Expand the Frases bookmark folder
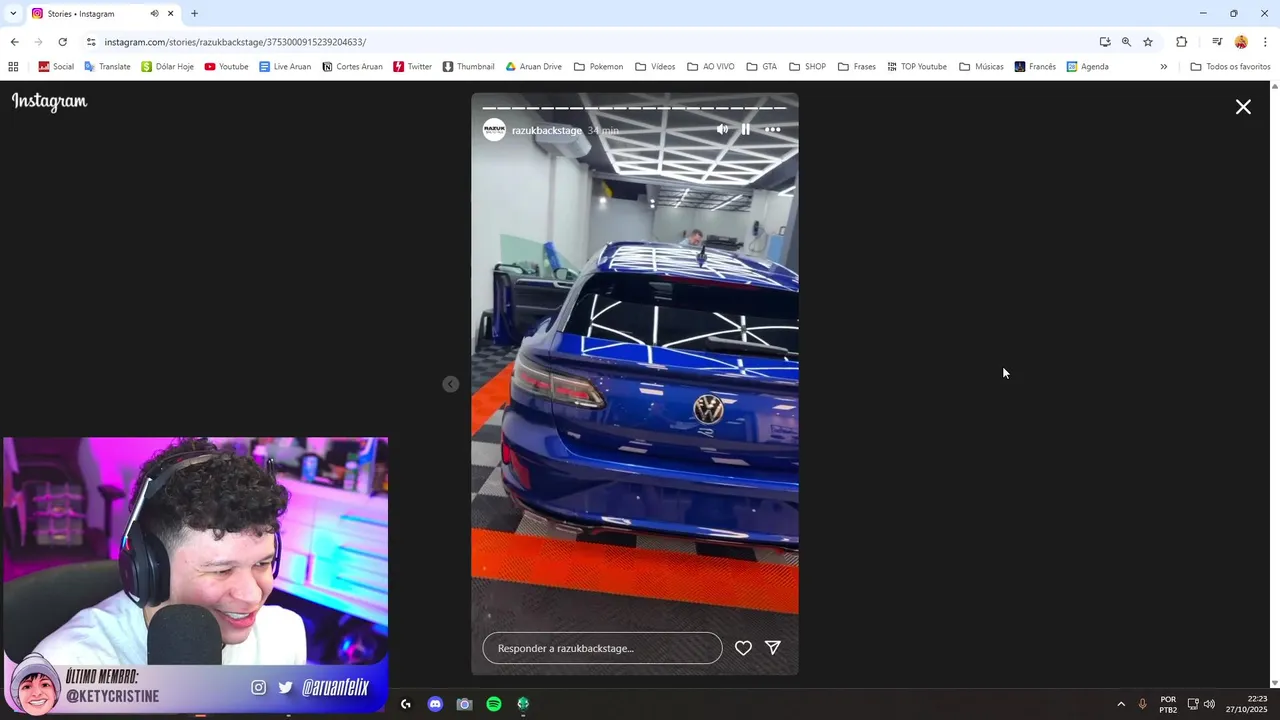 click(857, 67)
